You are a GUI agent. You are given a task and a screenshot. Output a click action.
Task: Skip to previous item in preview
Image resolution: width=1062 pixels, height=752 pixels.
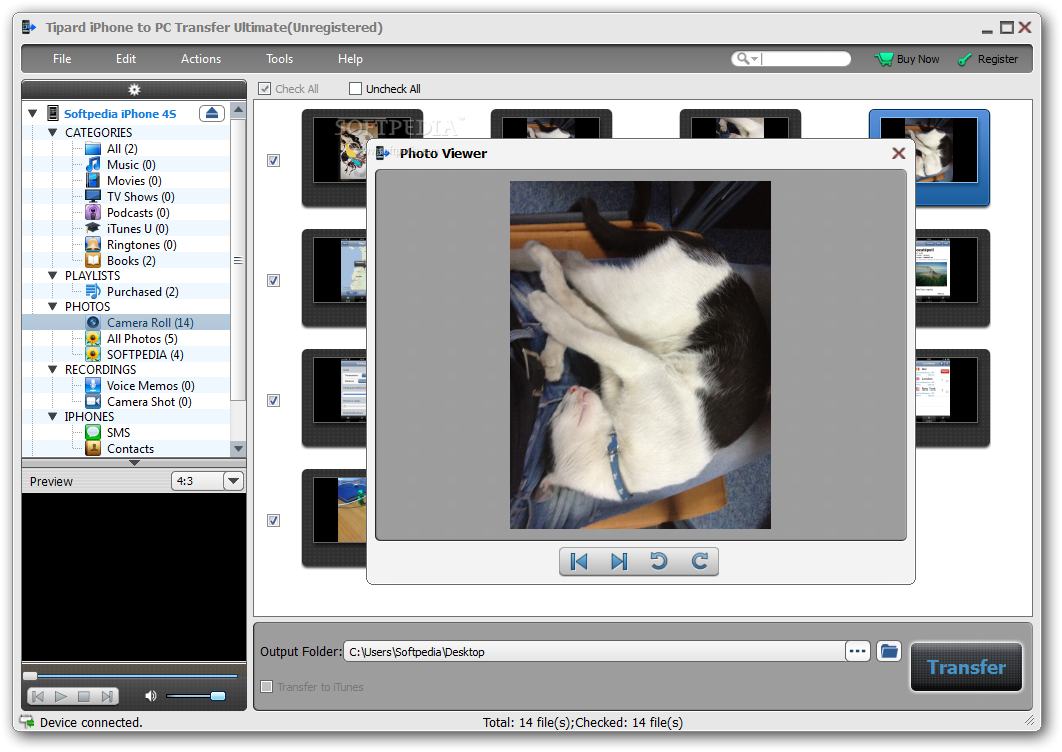pyautogui.click(x=39, y=696)
